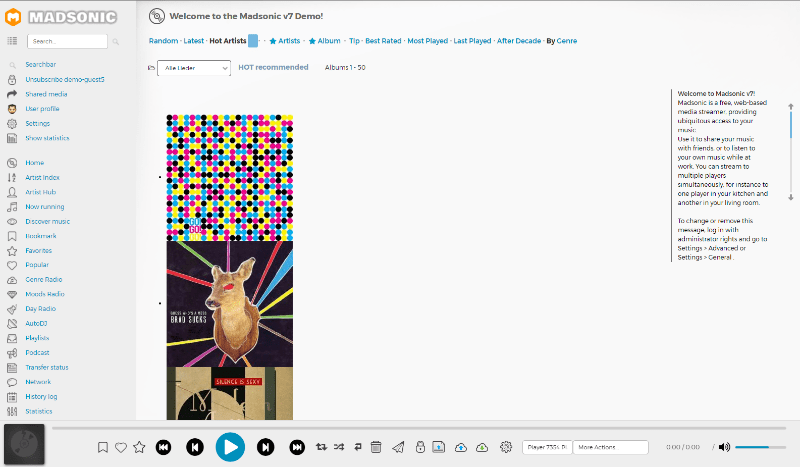Screen dimensions: 800x467
Task: Focus the Search input field
Action: point(67,41)
